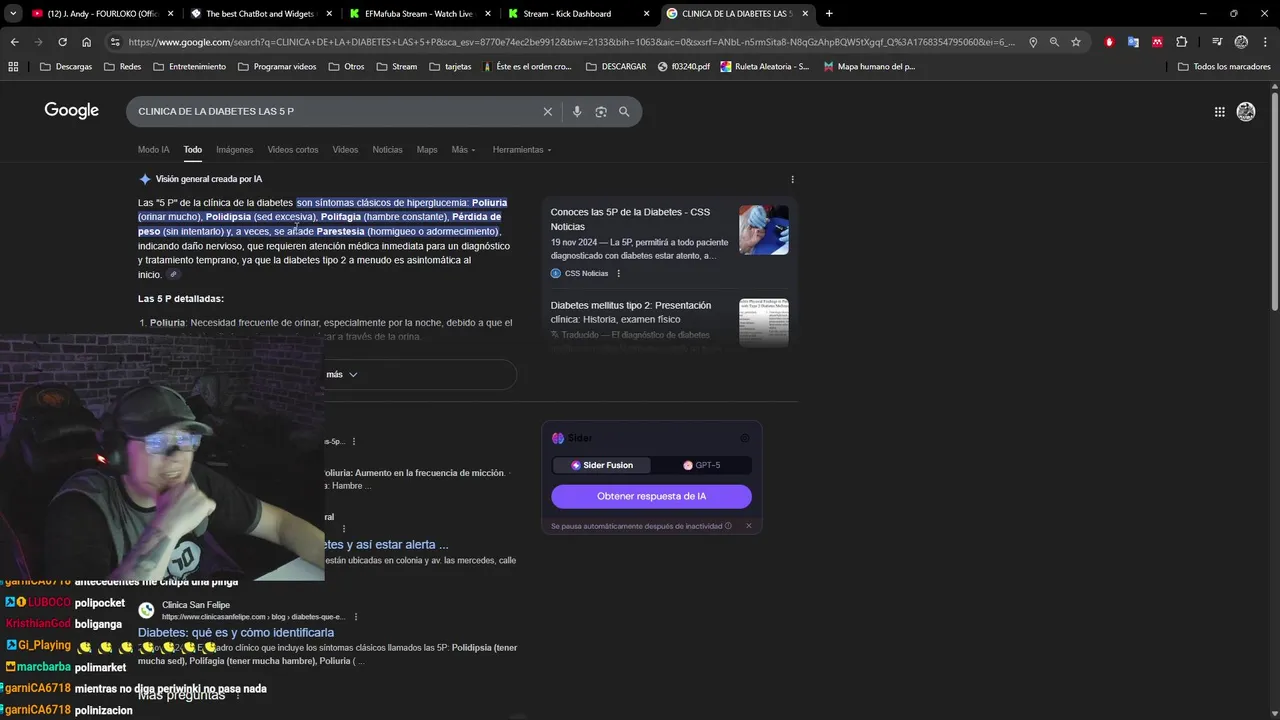
Task: Open 'Diabetes mellitus tipo 2' article link
Action: pyautogui.click(x=630, y=312)
